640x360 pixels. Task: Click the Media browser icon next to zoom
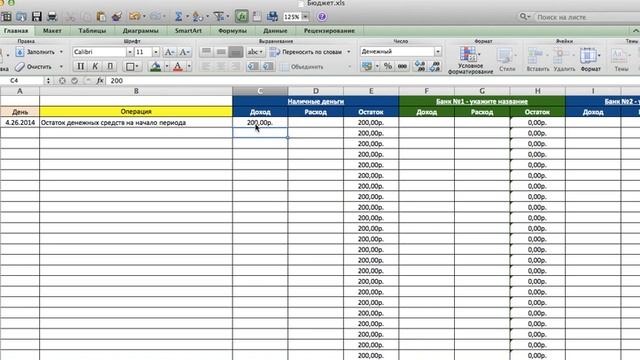point(272,16)
